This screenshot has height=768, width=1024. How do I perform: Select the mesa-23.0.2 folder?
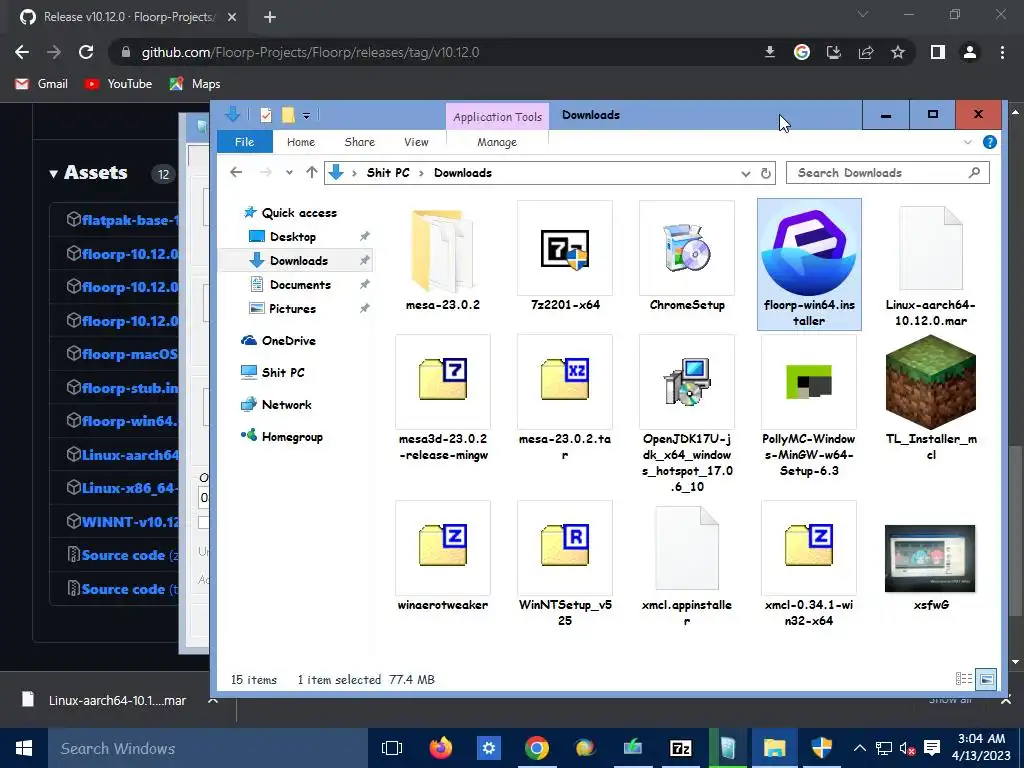443,258
